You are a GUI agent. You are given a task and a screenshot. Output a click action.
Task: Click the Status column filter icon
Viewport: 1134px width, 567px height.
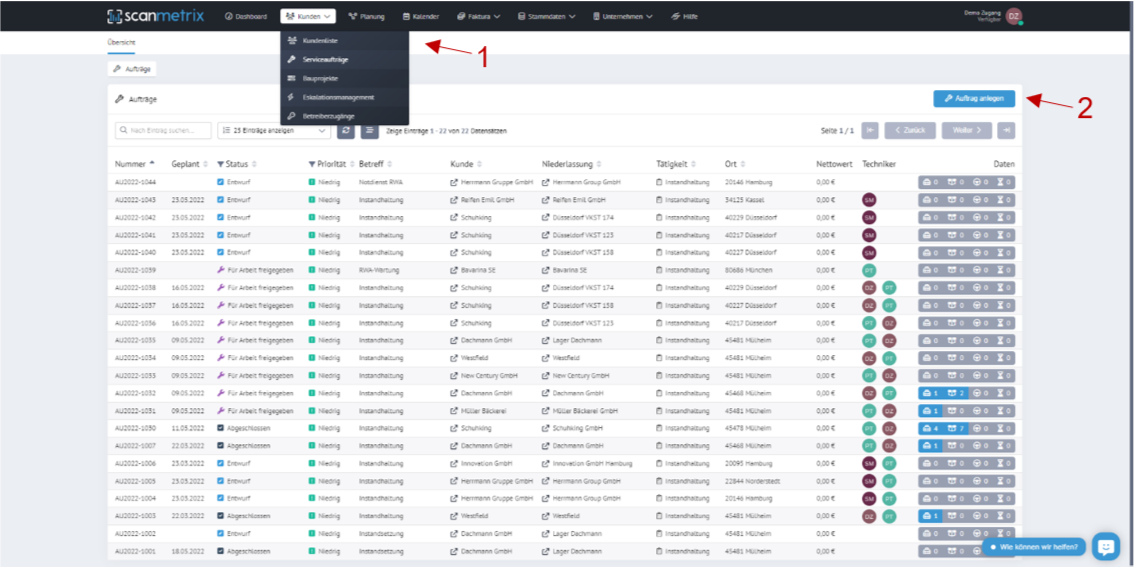pos(221,164)
